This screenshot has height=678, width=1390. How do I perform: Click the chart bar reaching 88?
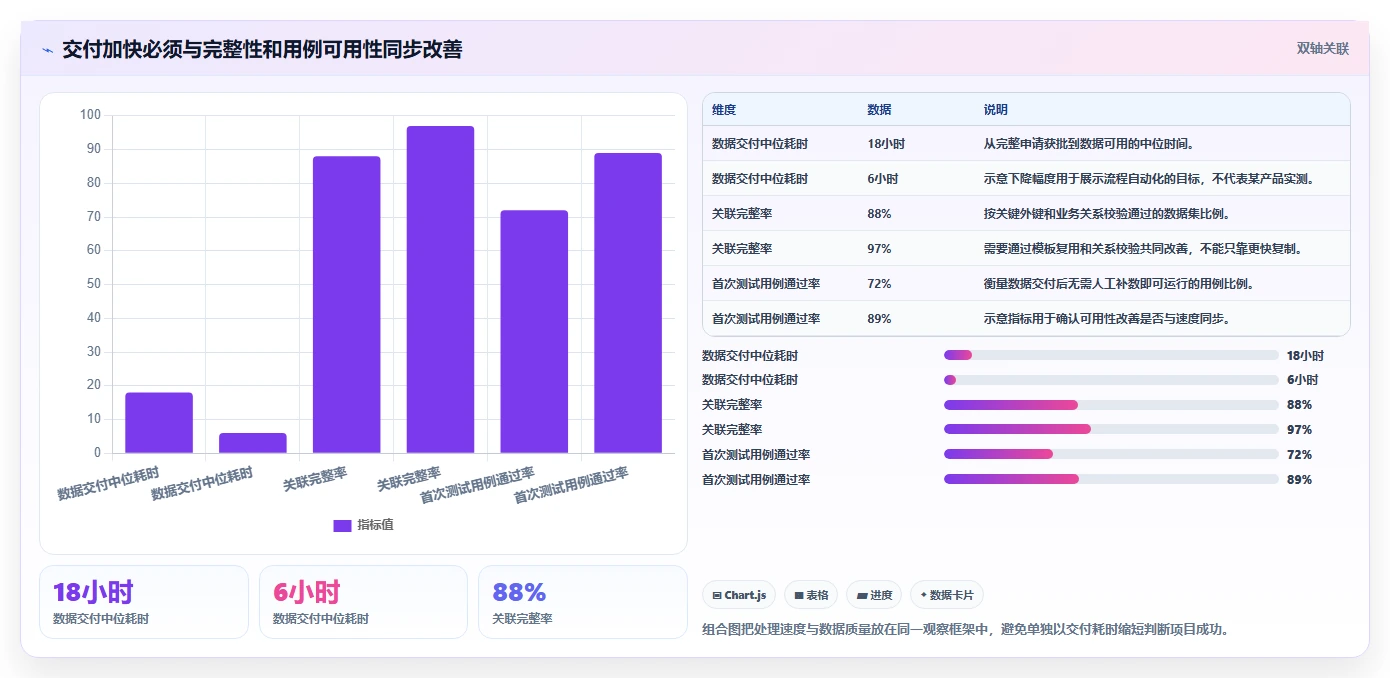(x=347, y=305)
